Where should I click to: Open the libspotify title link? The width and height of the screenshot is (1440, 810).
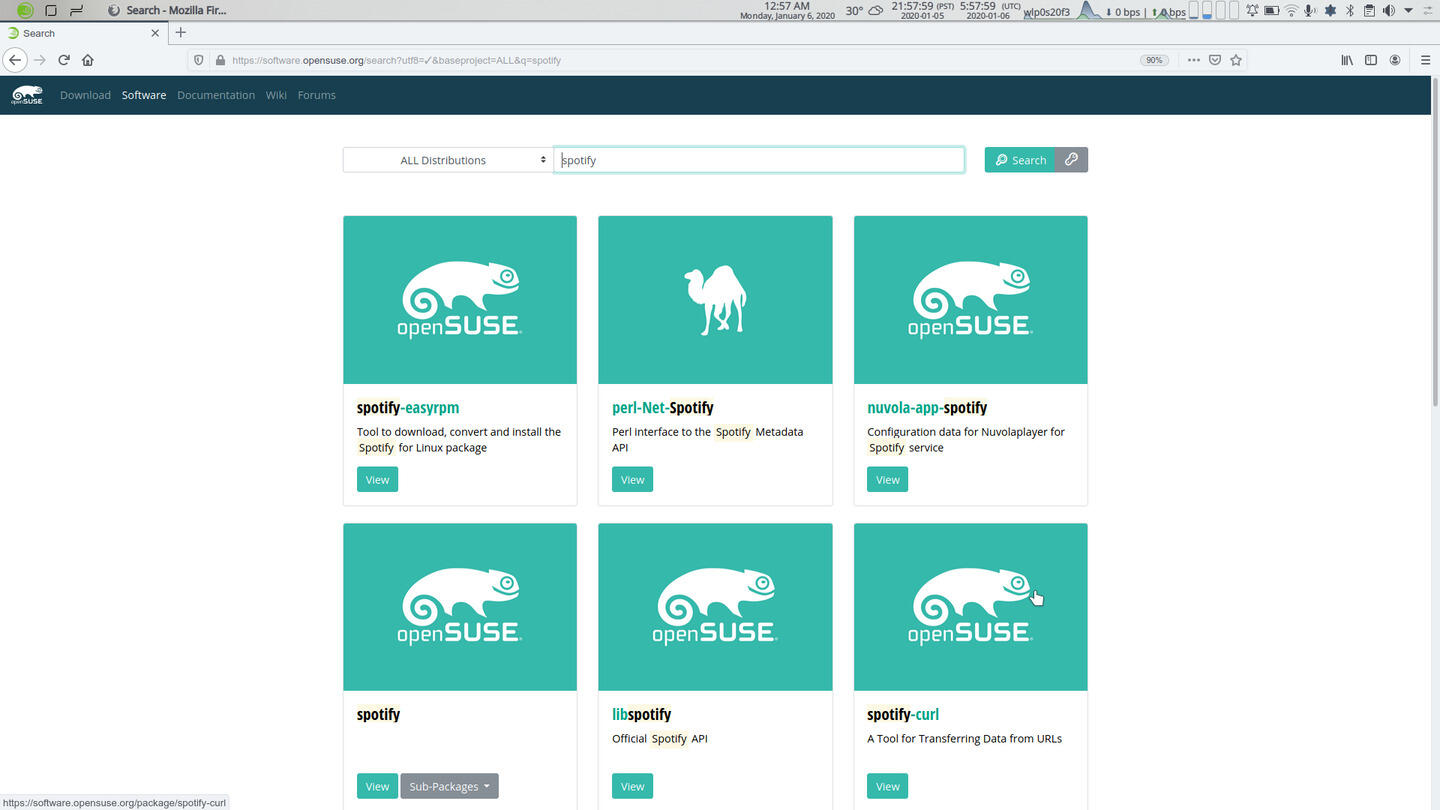point(641,714)
